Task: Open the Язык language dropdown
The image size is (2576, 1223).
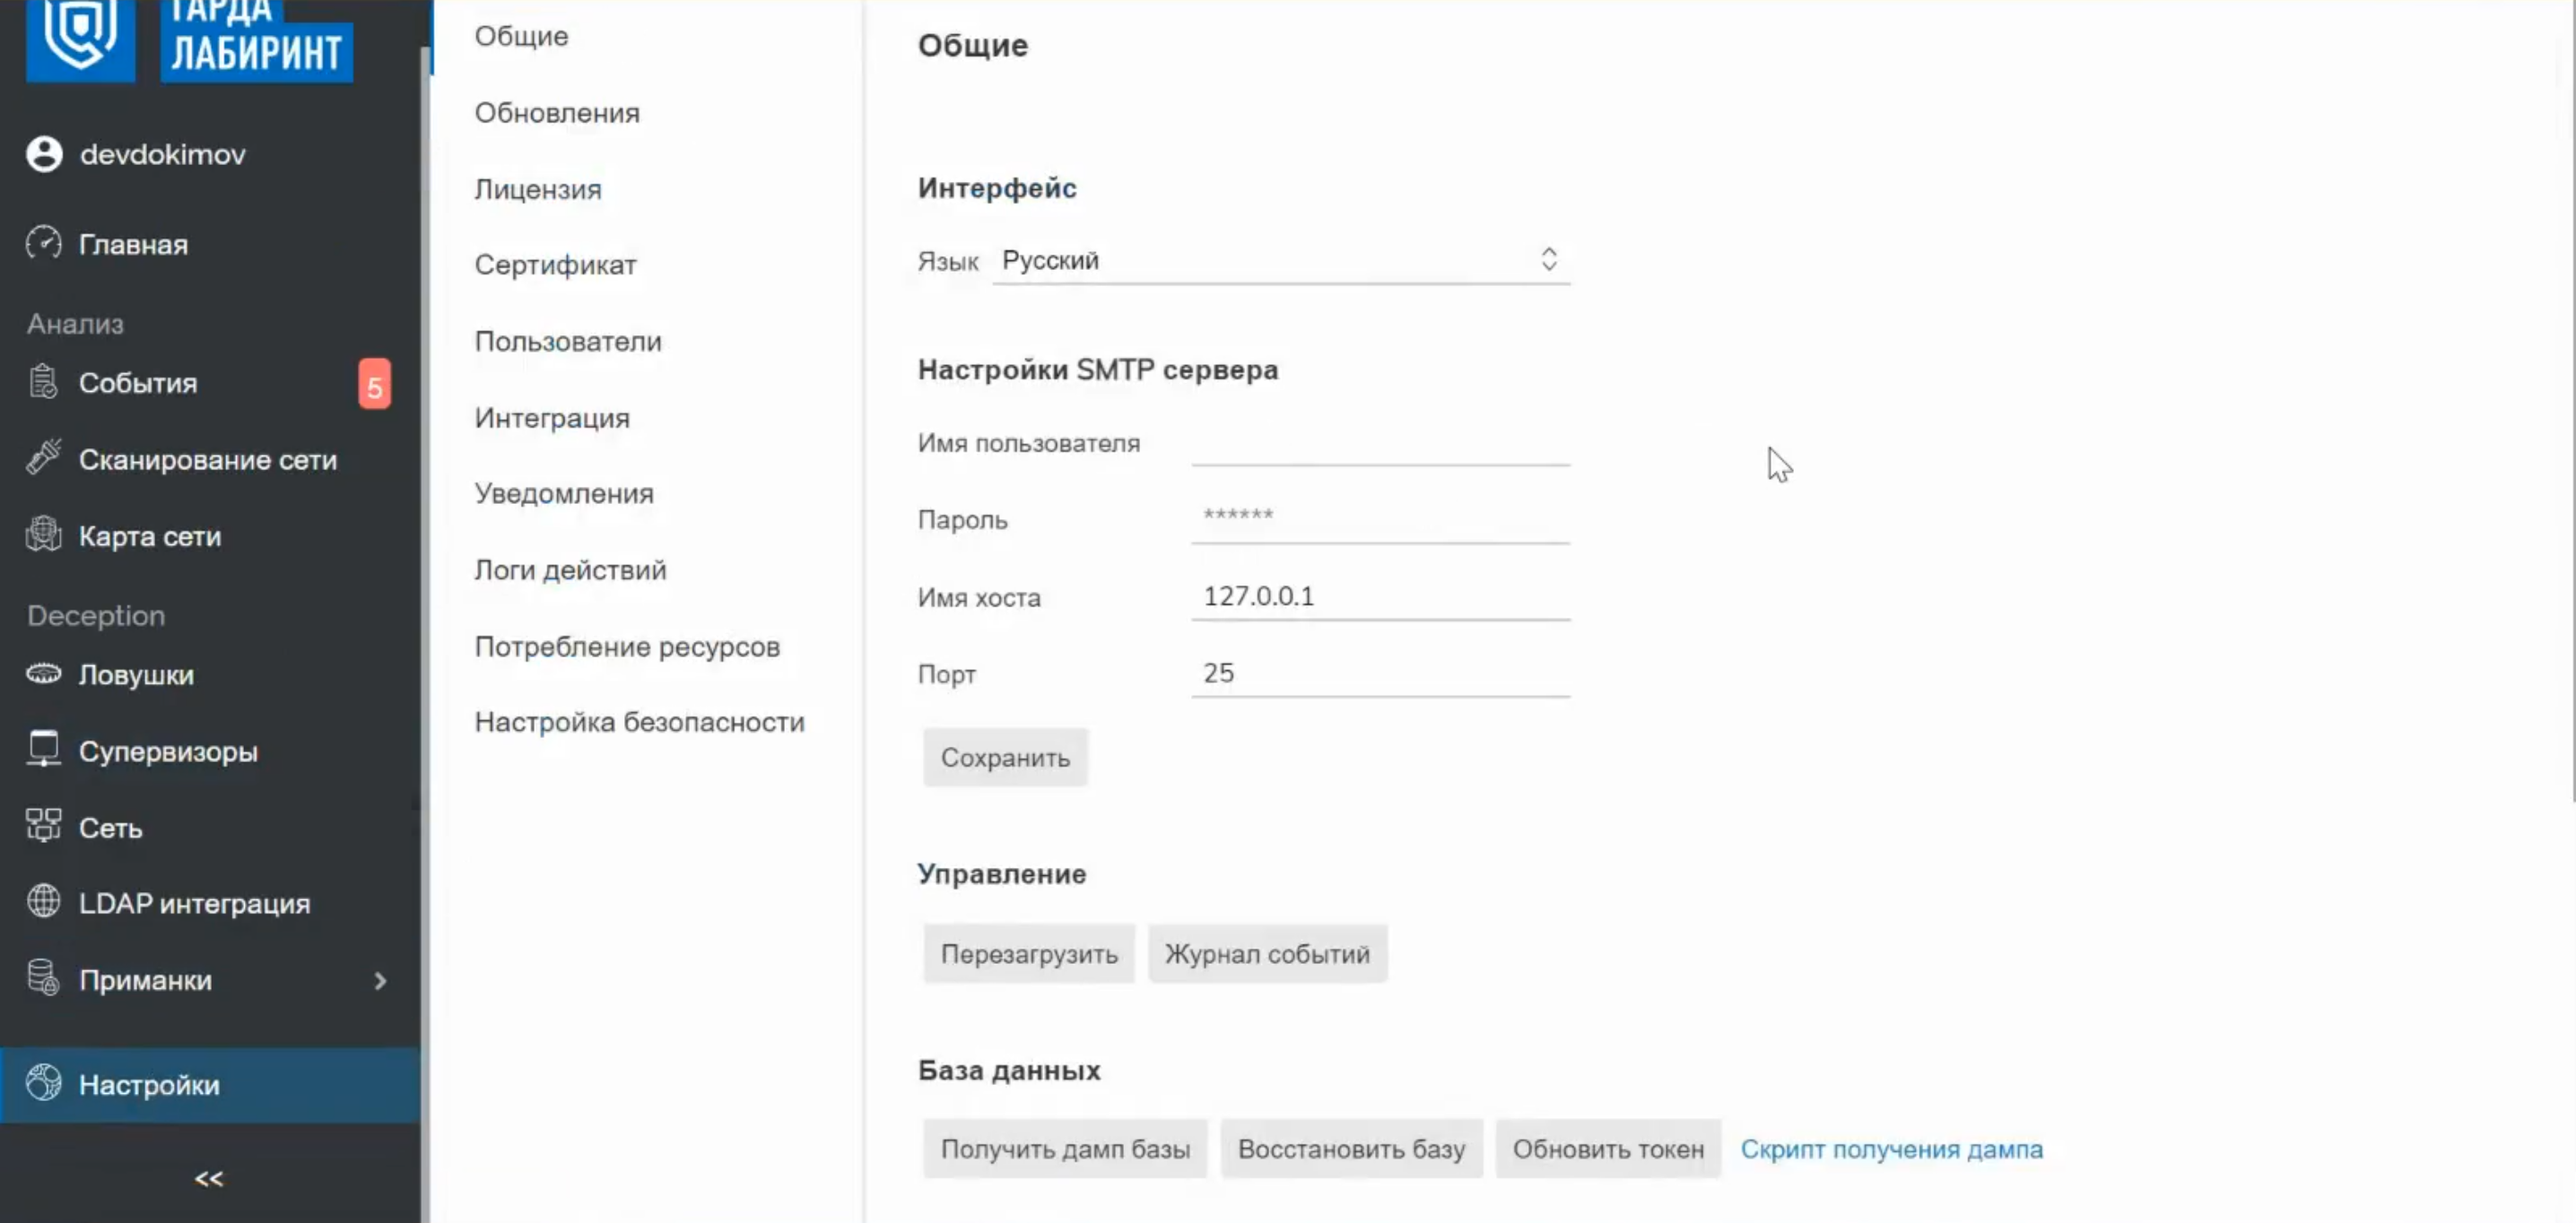Action: click(1280, 261)
